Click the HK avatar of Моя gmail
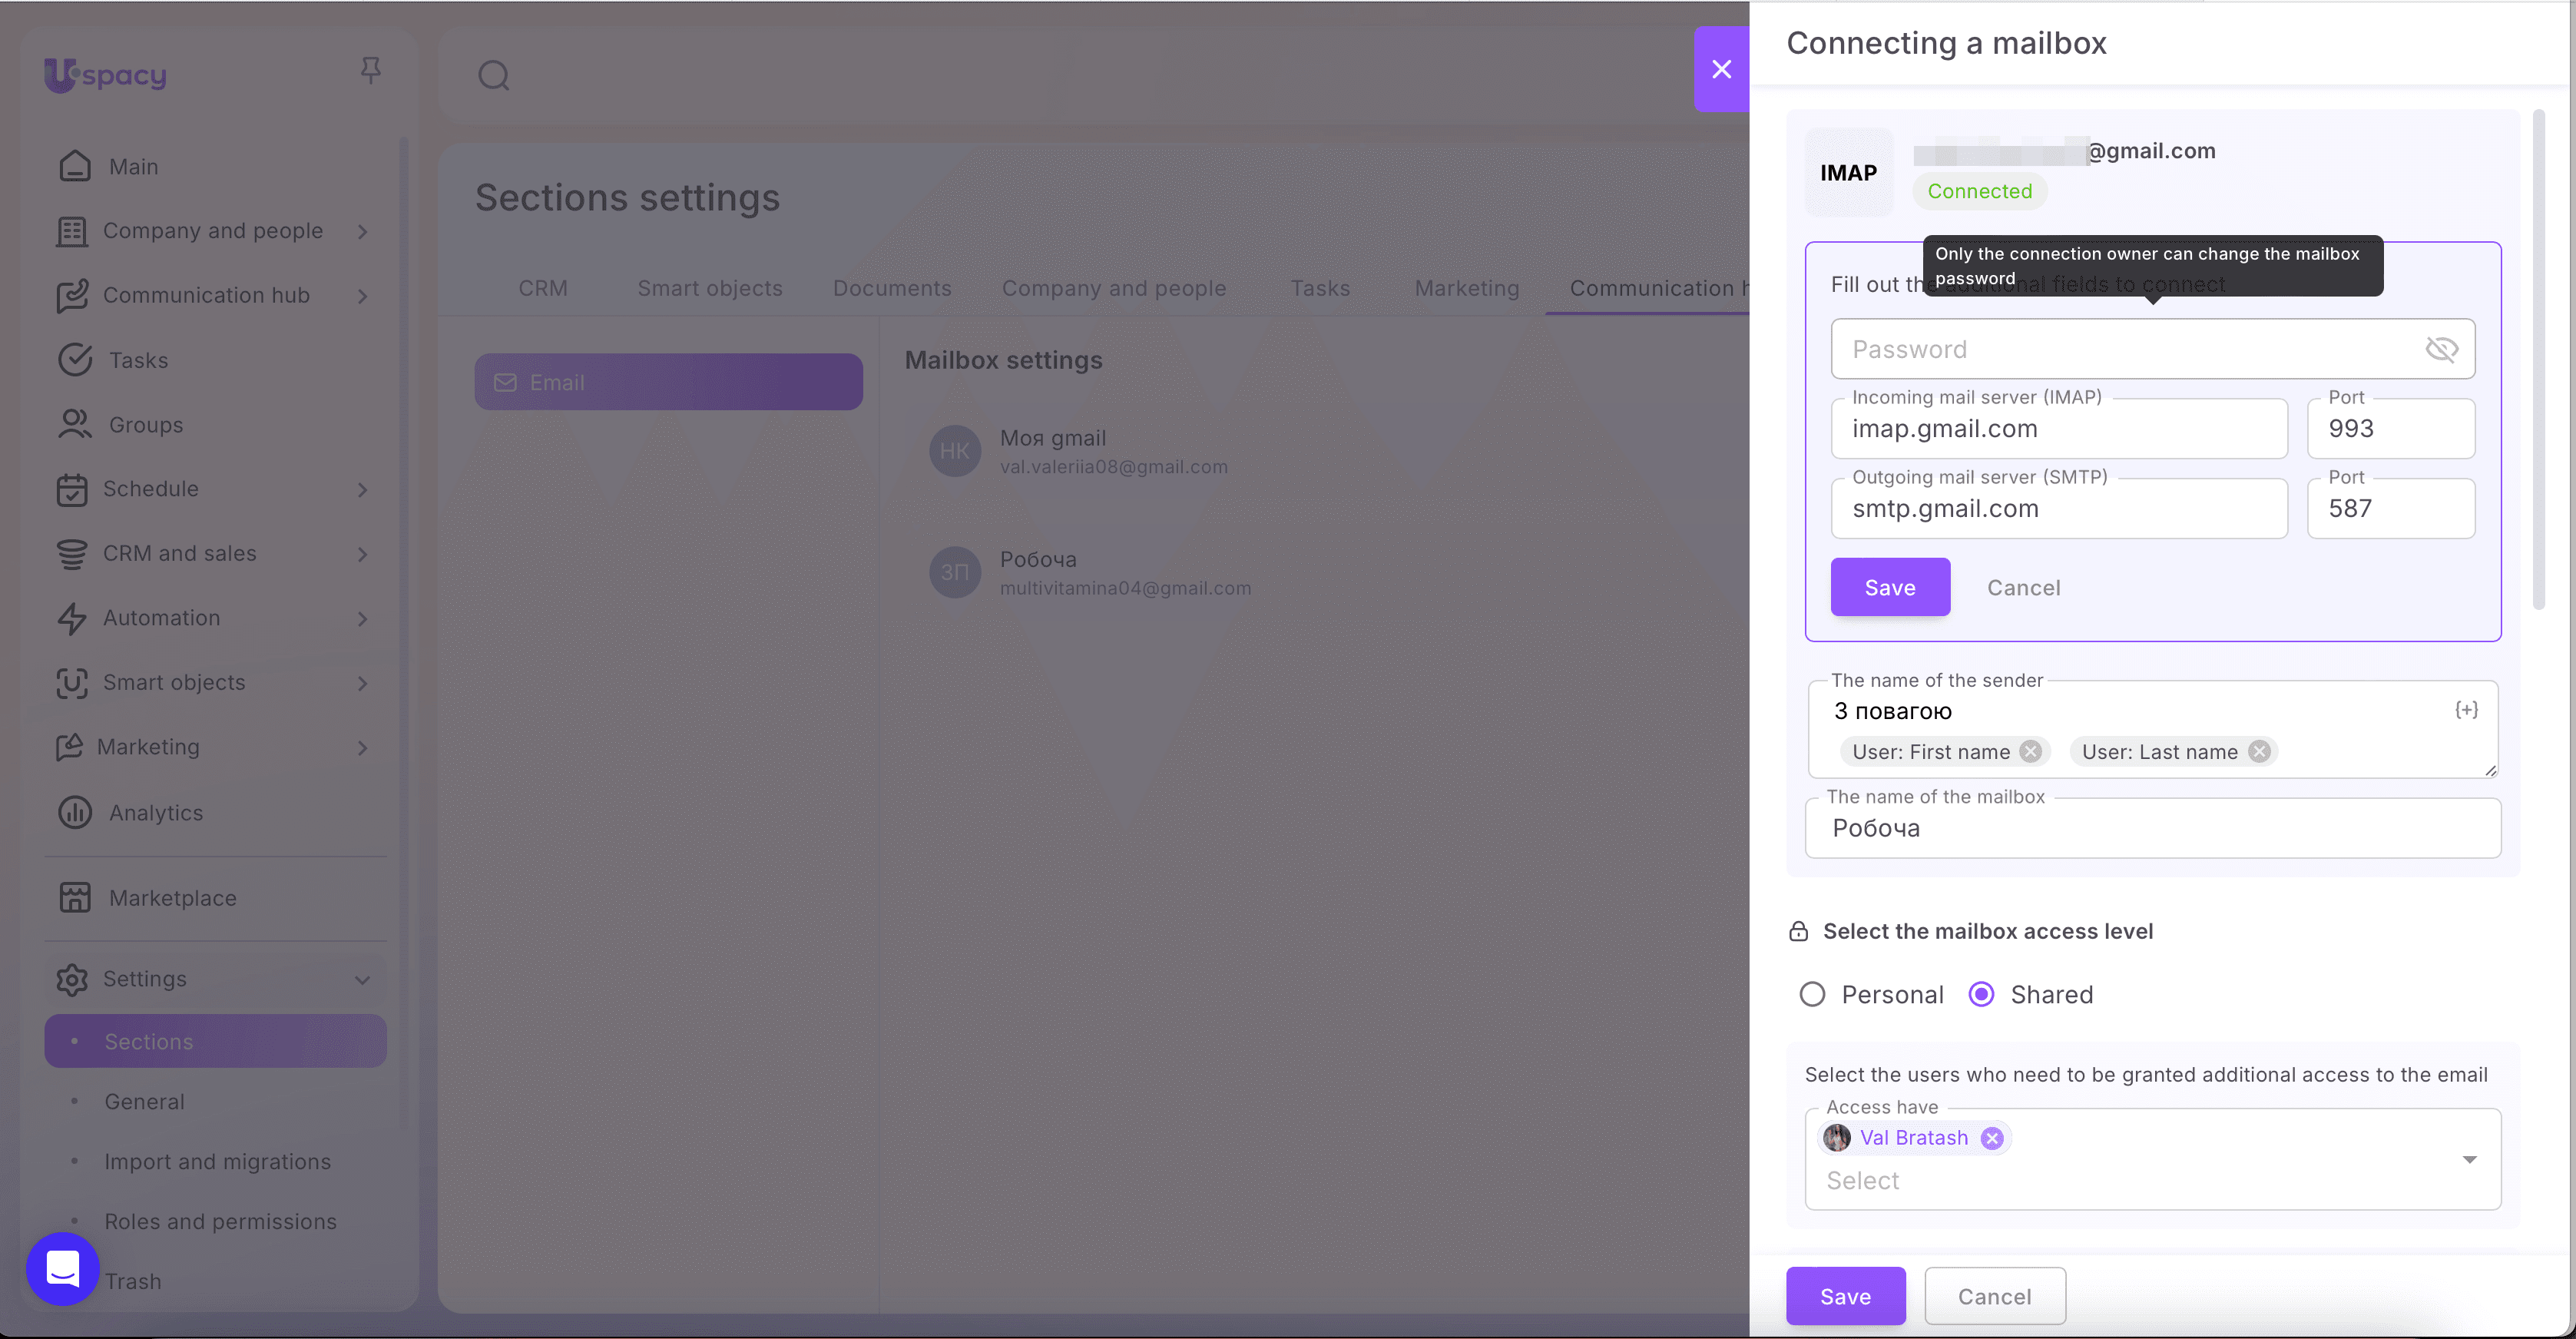The height and width of the screenshot is (1339, 2576). coord(955,451)
